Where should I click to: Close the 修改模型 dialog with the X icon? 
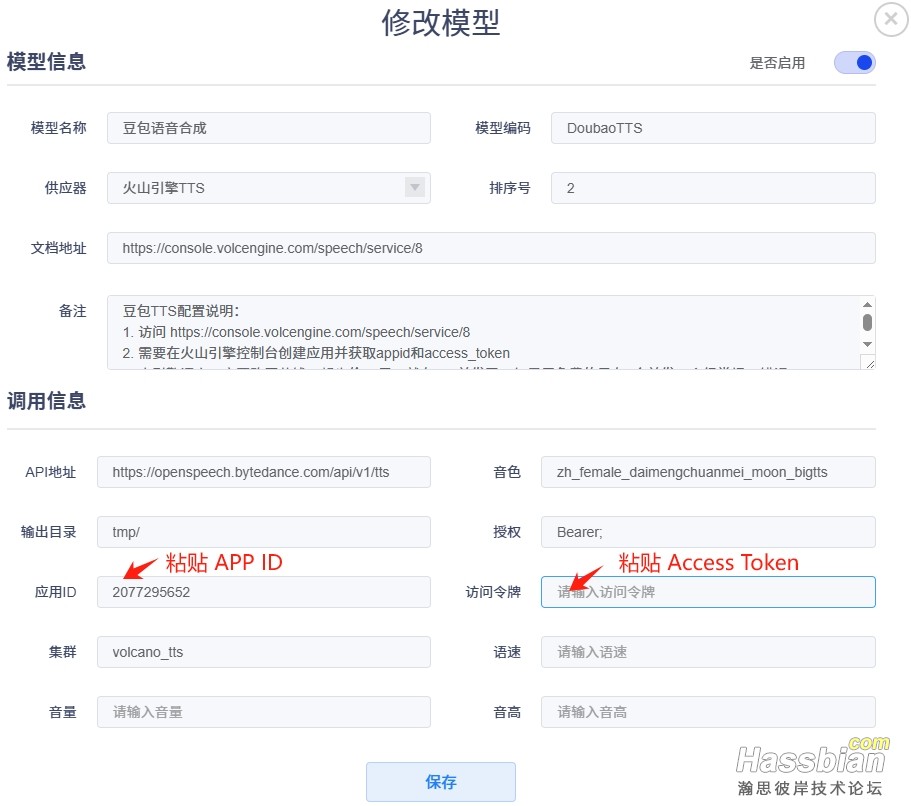(x=891, y=20)
